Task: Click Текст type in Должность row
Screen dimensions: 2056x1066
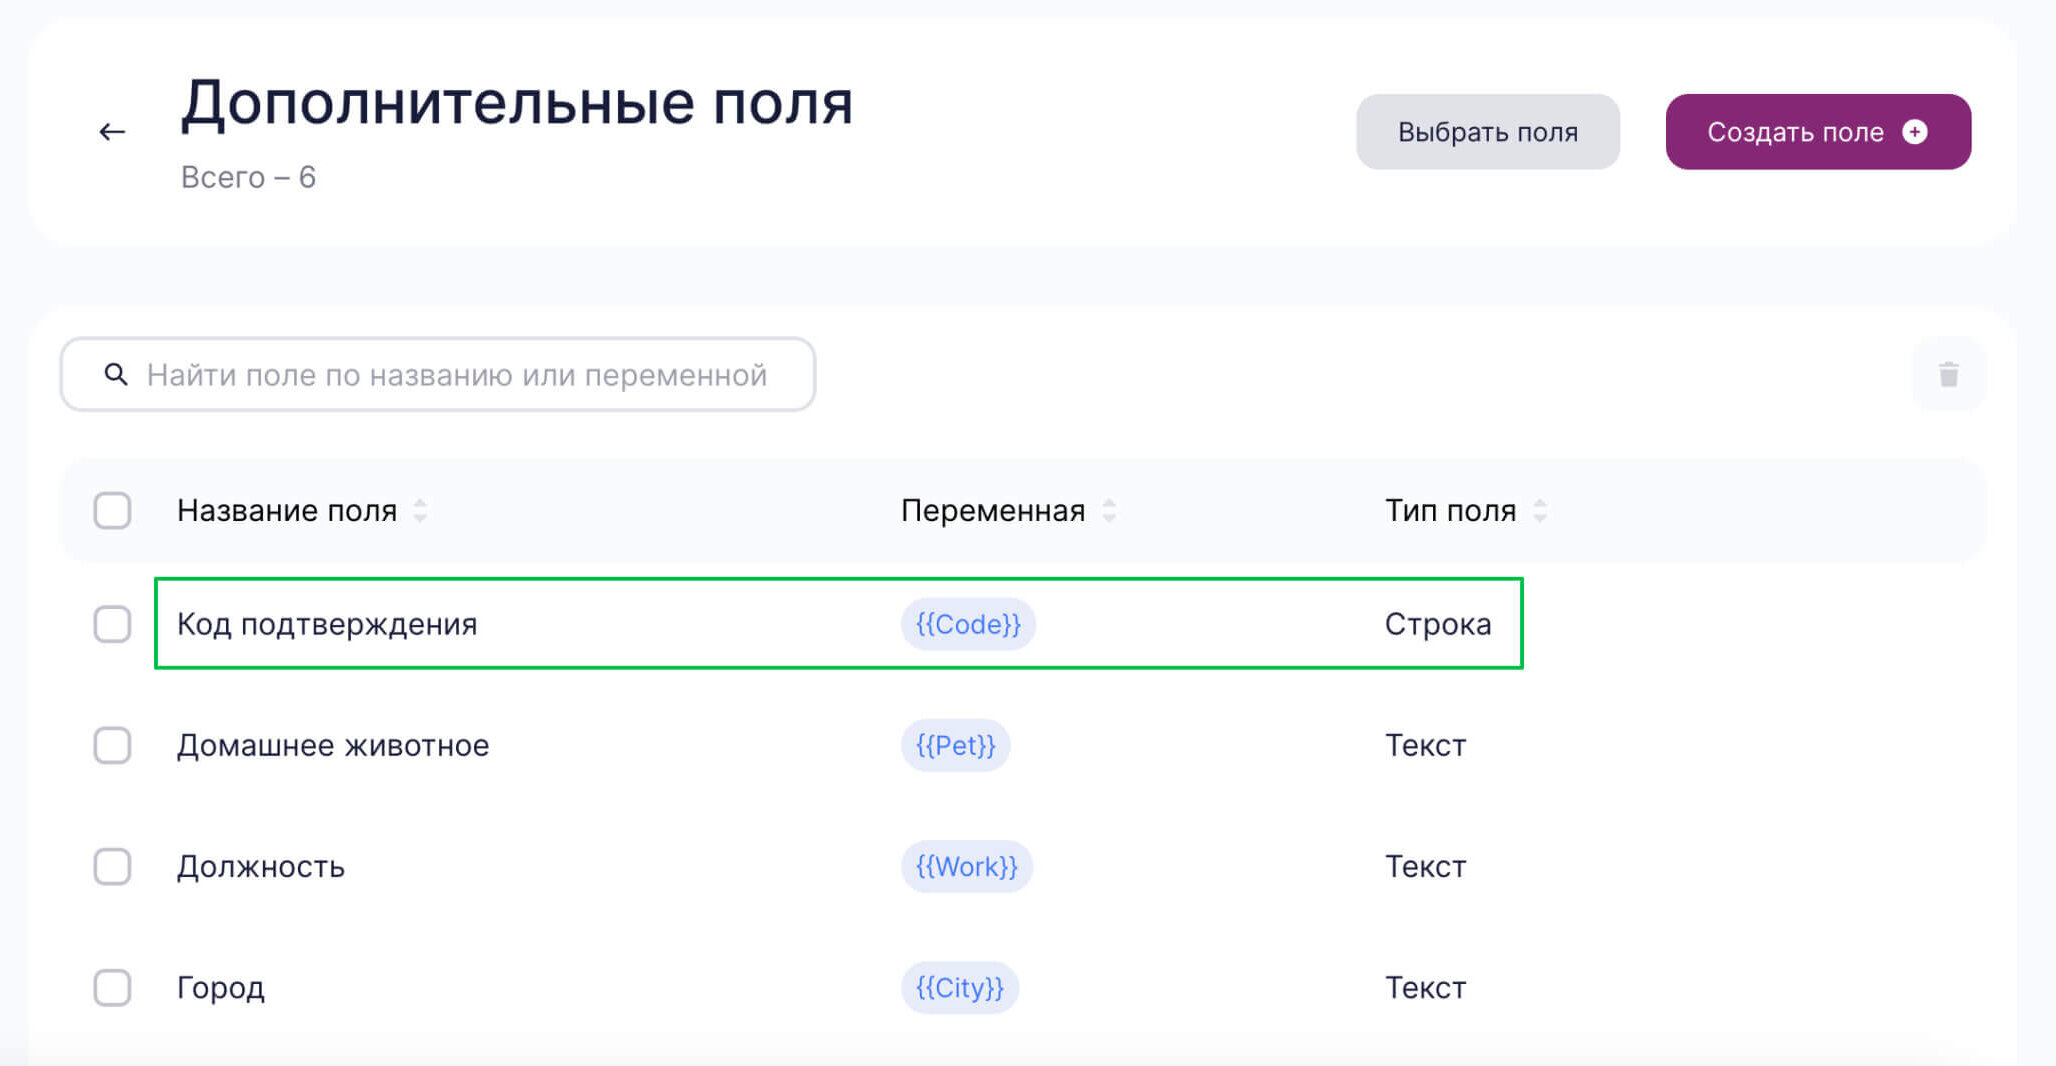Action: (x=1425, y=866)
